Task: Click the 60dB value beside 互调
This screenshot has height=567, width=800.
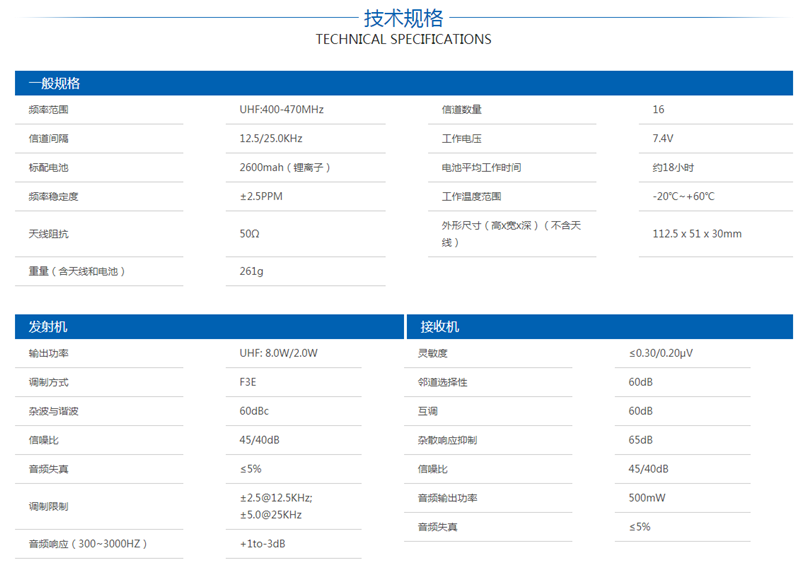Action: point(640,412)
